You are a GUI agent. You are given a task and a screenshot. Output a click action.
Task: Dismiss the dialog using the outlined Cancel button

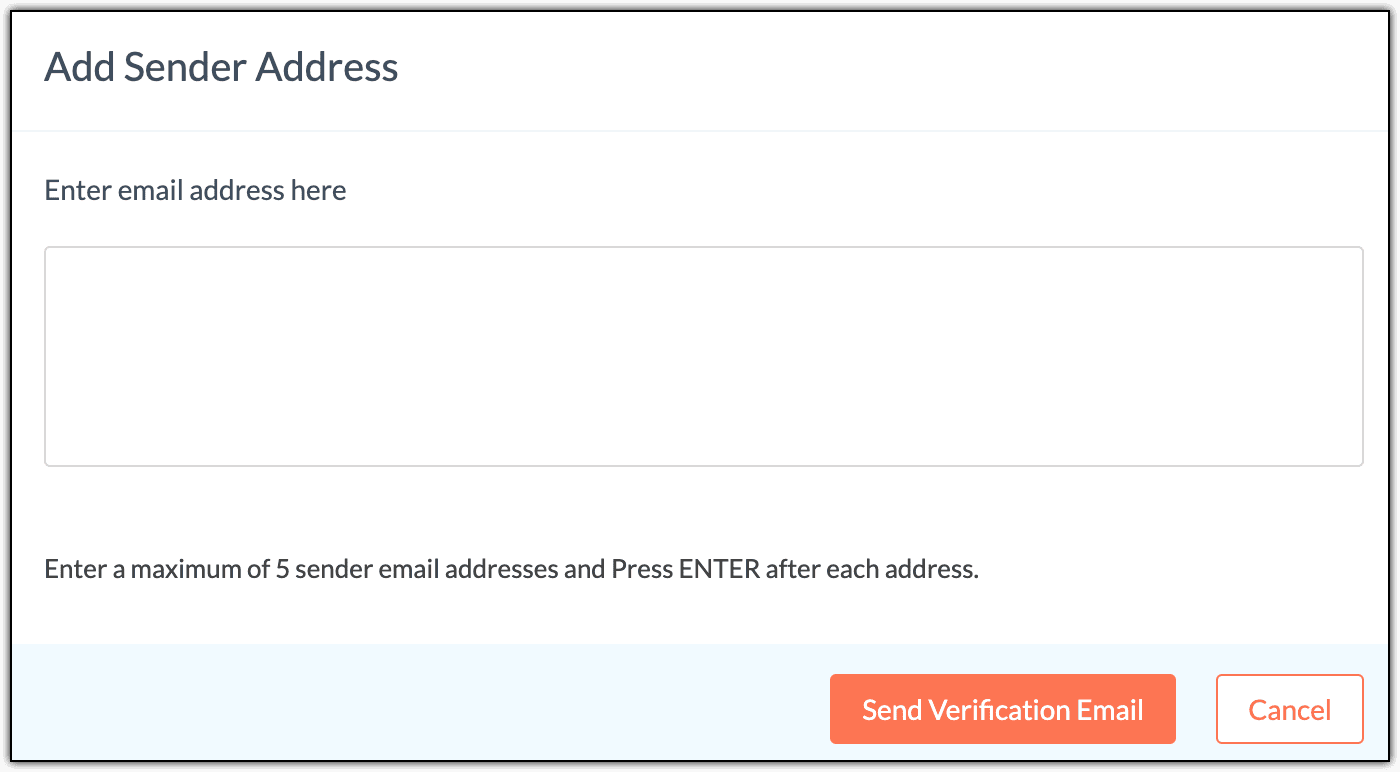tap(1289, 709)
